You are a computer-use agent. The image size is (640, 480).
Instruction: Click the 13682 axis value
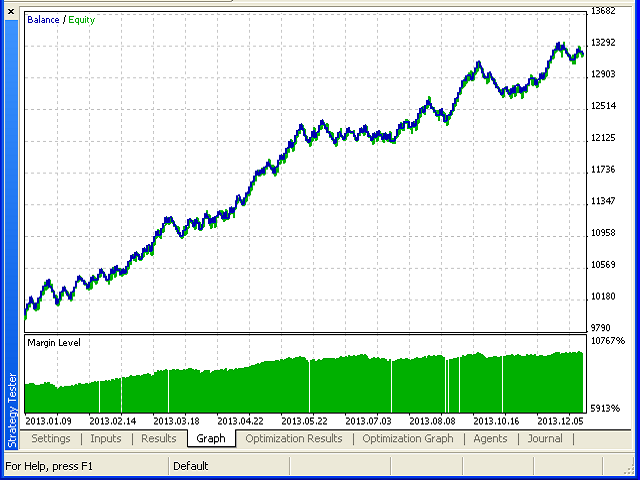point(603,11)
